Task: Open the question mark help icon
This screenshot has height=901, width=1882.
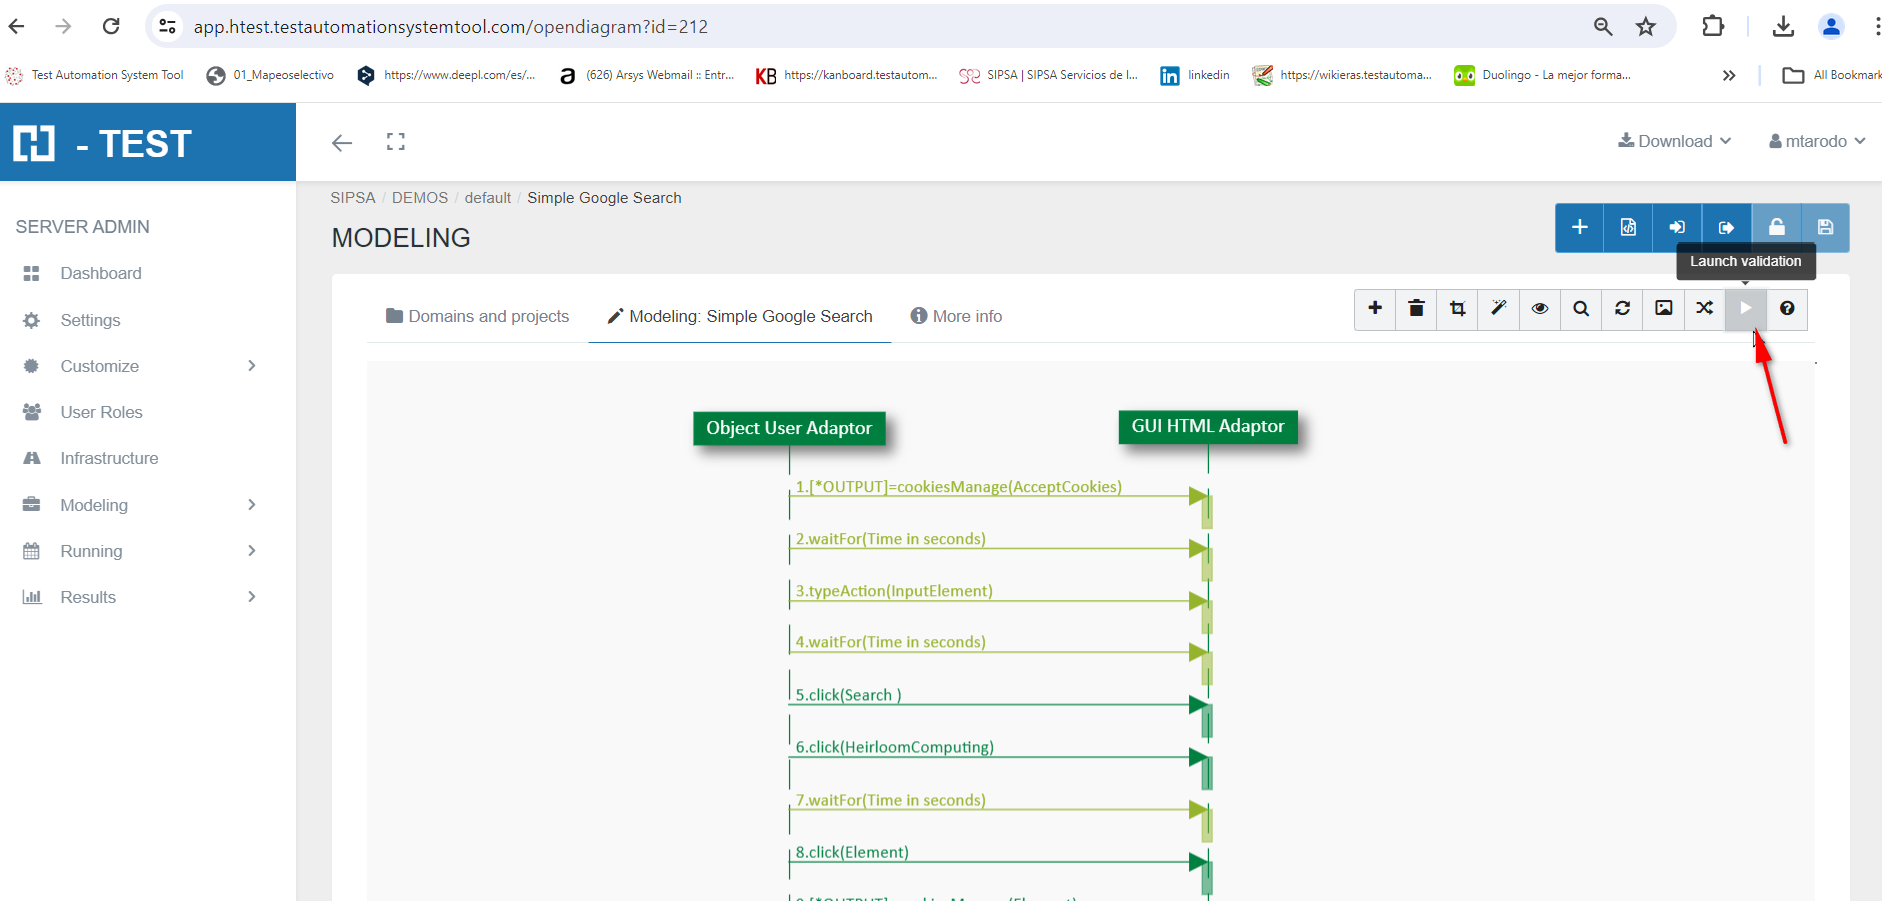Action: click(1787, 309)
